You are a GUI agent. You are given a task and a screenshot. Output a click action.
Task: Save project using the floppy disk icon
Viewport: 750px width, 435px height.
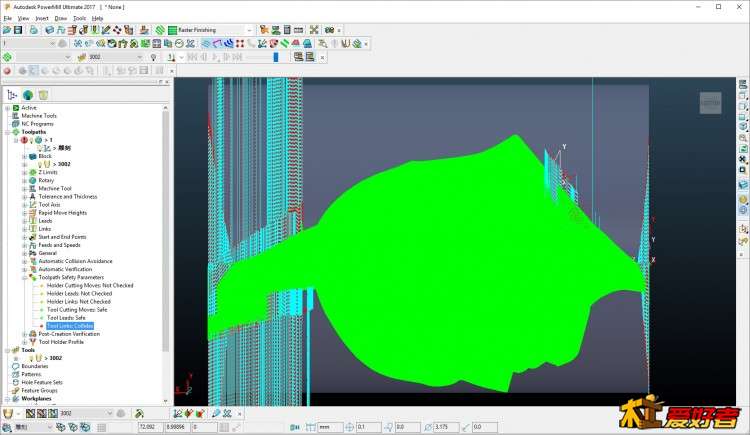point(18,30)
